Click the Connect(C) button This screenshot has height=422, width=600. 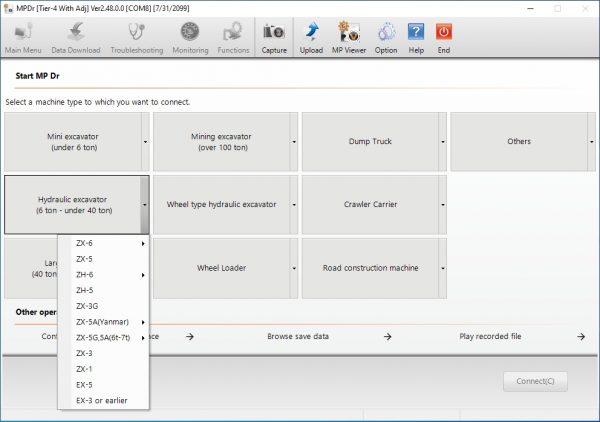535,381
